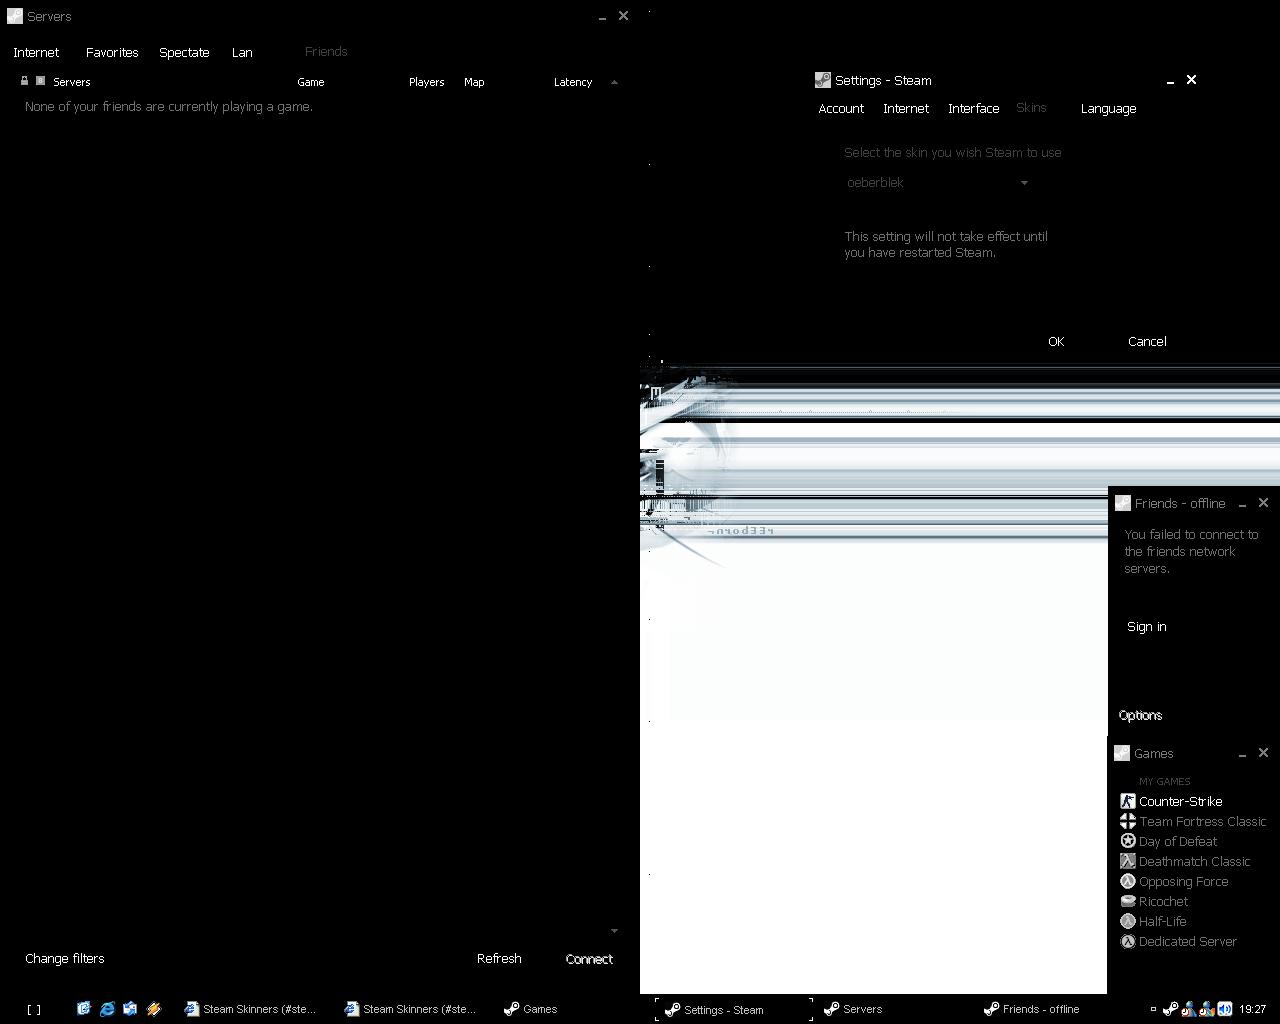
Task: Click Games window title icon
Action: click(1122, 753)
